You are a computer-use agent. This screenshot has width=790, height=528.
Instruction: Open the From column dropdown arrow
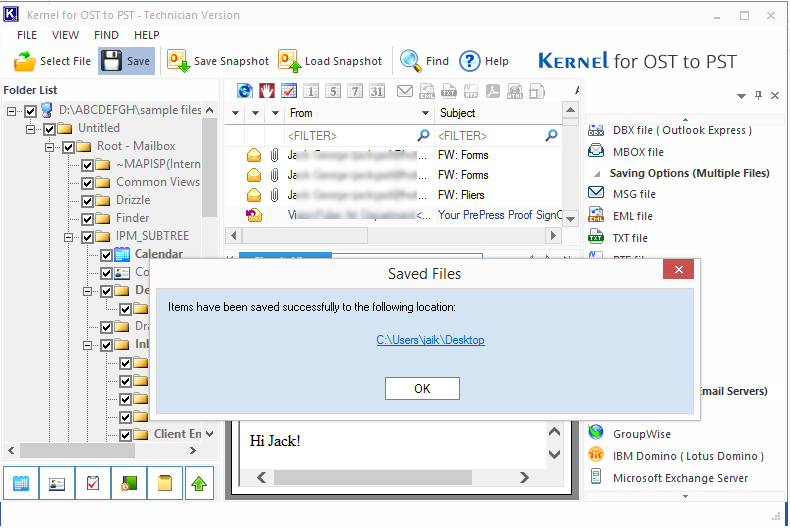(x=425, y=113)
